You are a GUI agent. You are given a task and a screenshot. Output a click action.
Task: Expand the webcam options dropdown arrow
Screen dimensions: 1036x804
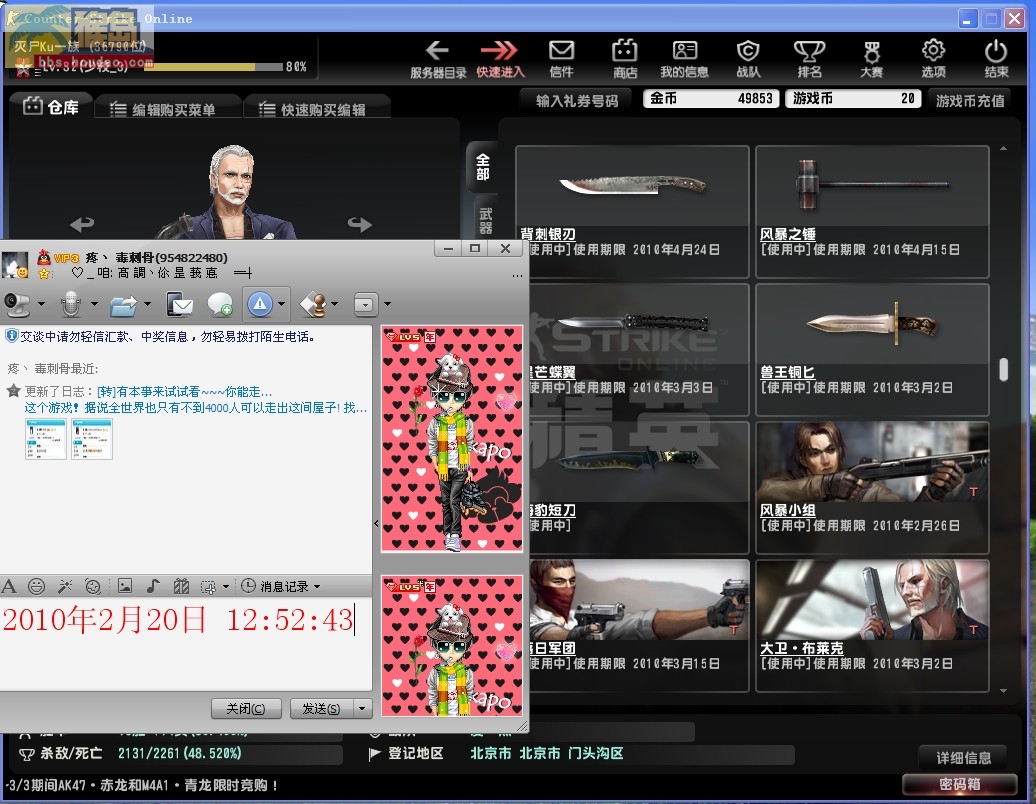click(x=42, y=304)
